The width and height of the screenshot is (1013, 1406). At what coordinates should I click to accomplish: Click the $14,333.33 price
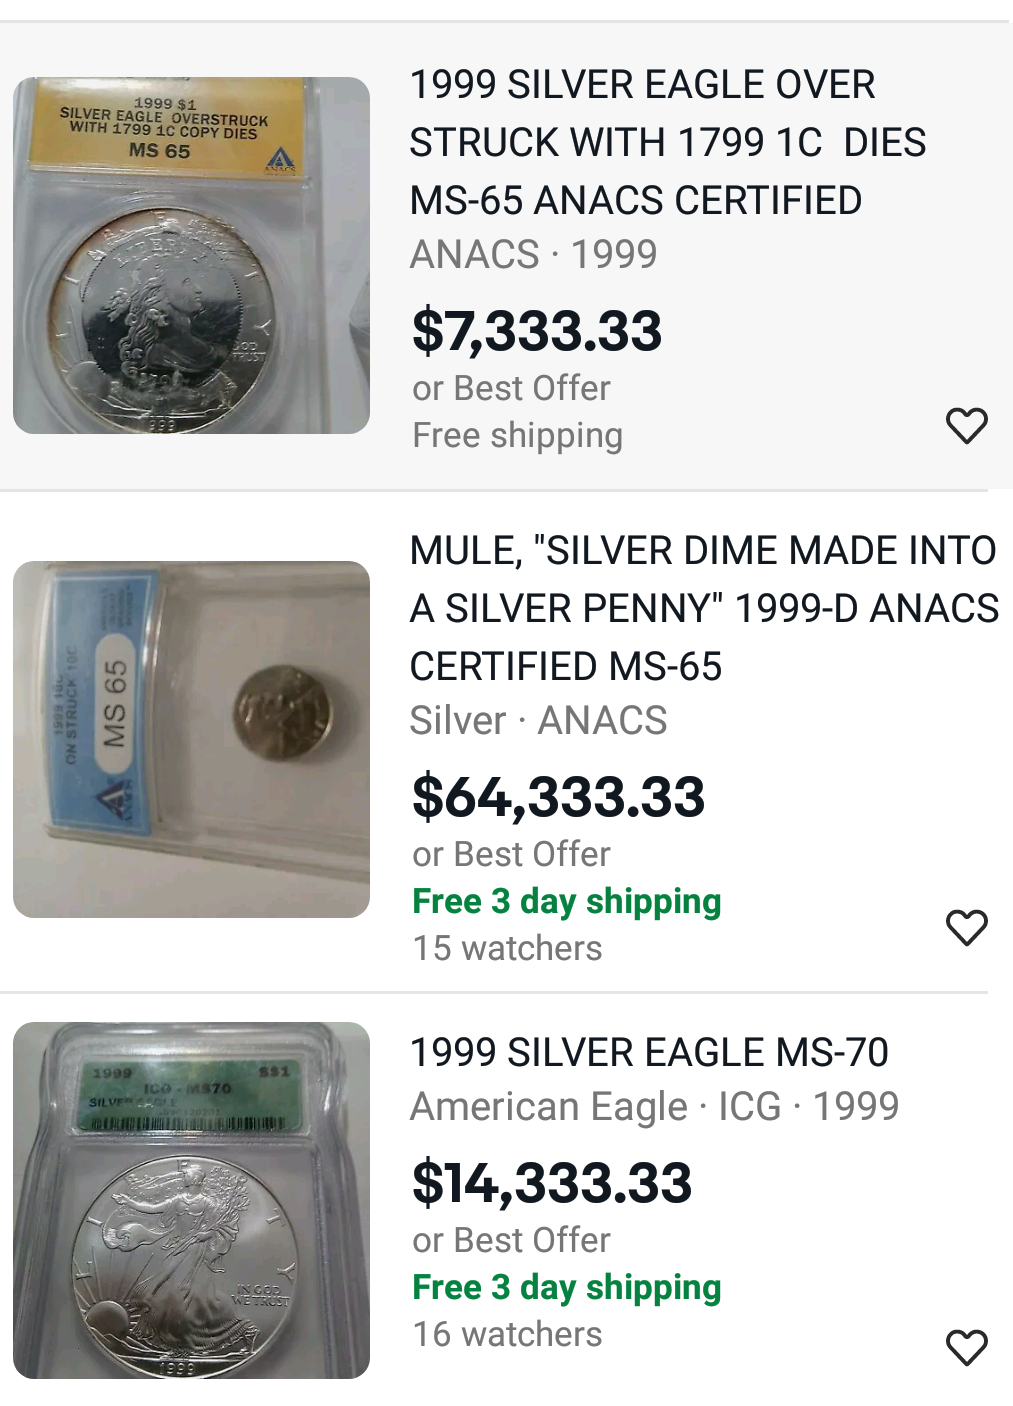click(x=552, y=1183)
